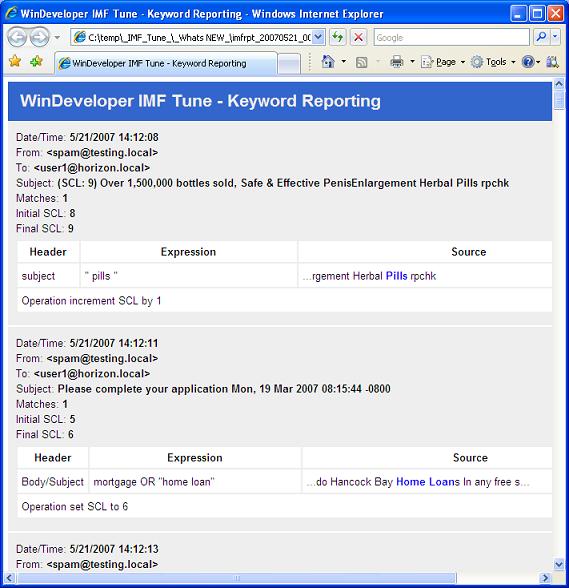Minimize the Internet Explorer window

click(x=518, y=14)
